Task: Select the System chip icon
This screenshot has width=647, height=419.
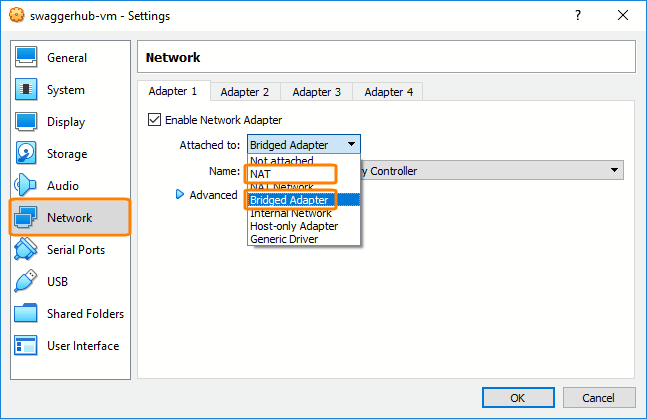Action: point(27,90)
